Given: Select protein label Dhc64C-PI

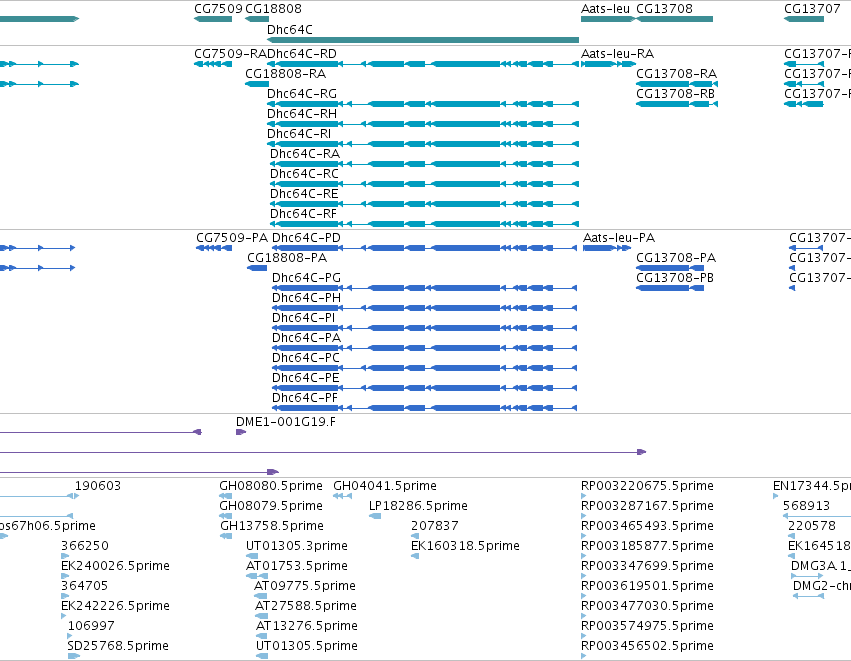Looking at the screenshot, I should point(303,319).
